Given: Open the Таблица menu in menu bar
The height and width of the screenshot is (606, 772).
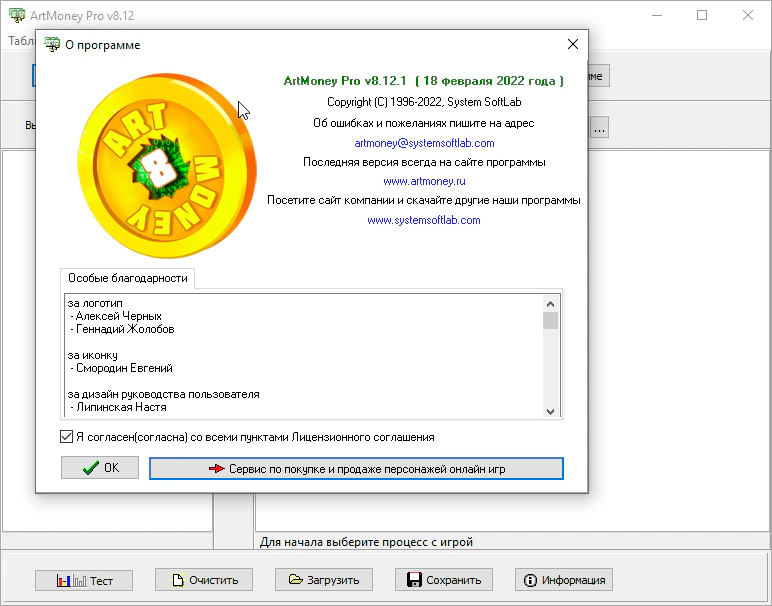Looking at the screenshot, I should tap(22, 41).
